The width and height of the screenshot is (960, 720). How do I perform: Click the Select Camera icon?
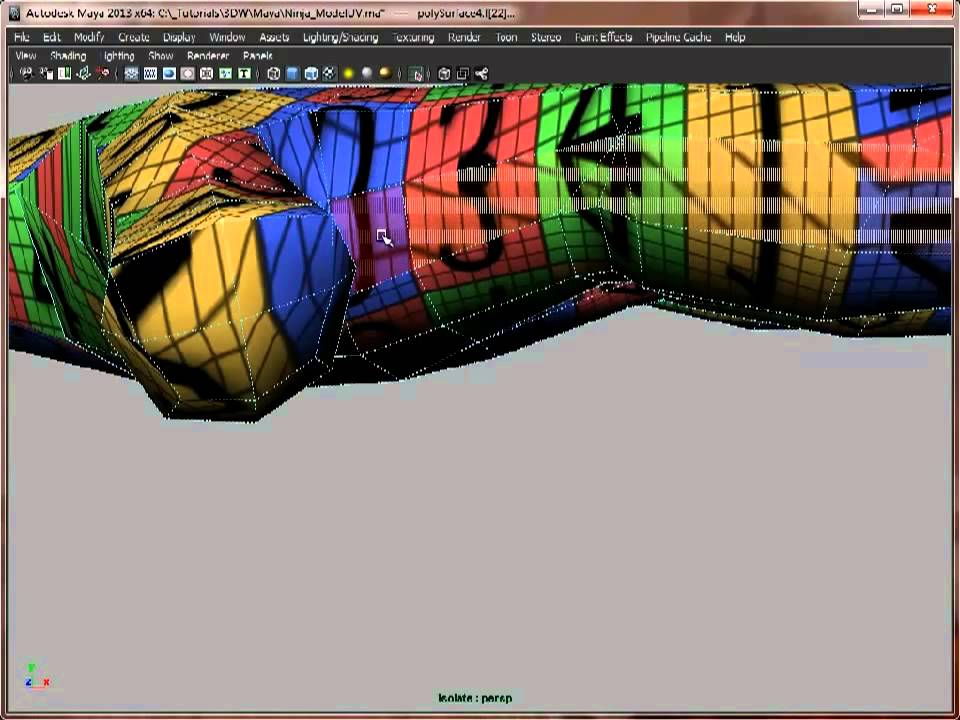tap(26, 74)
